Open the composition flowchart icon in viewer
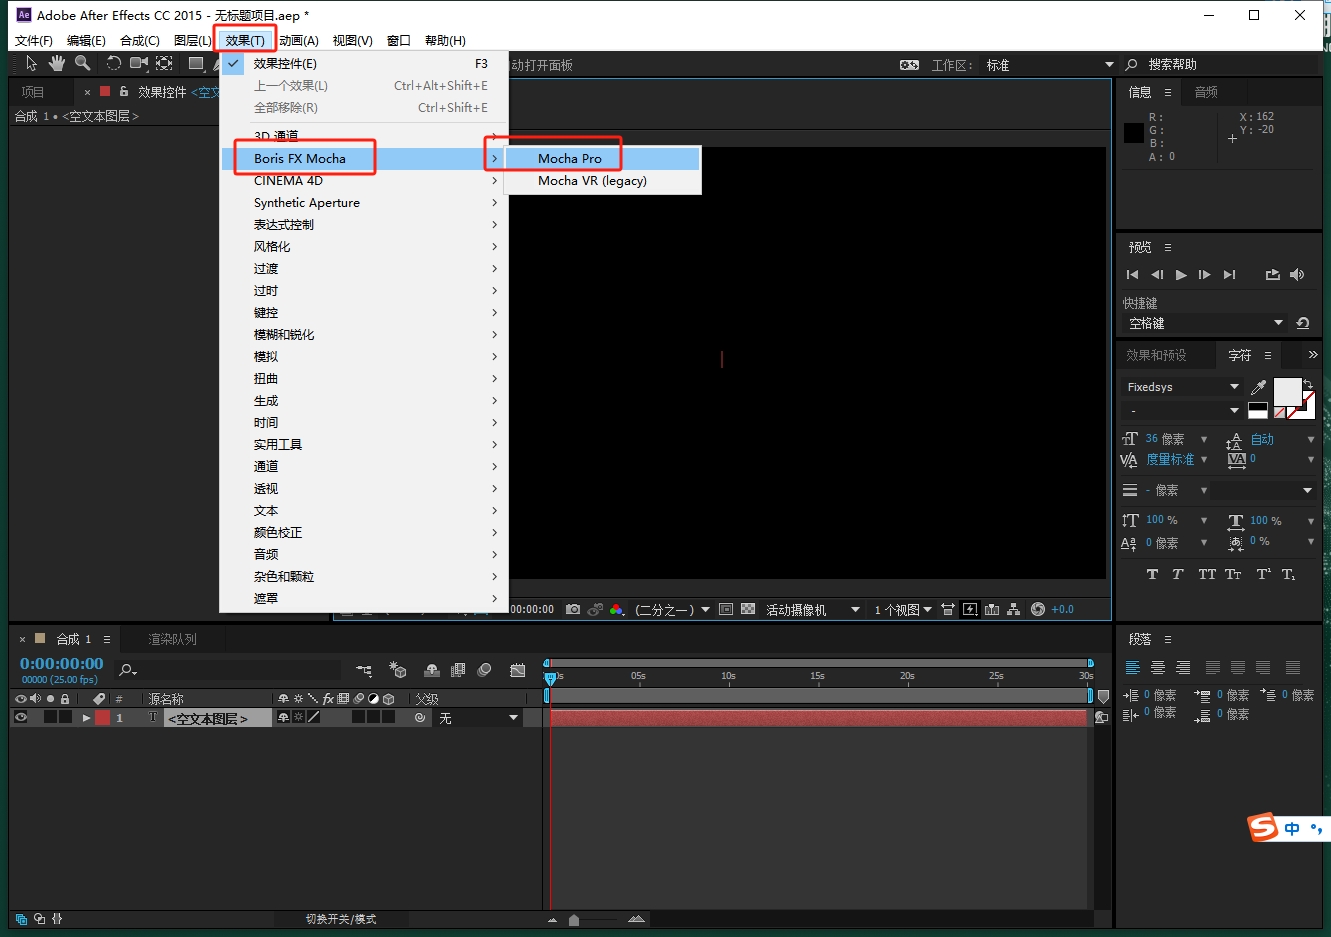Viewport: 1331px width, 937px height. 1014,609
